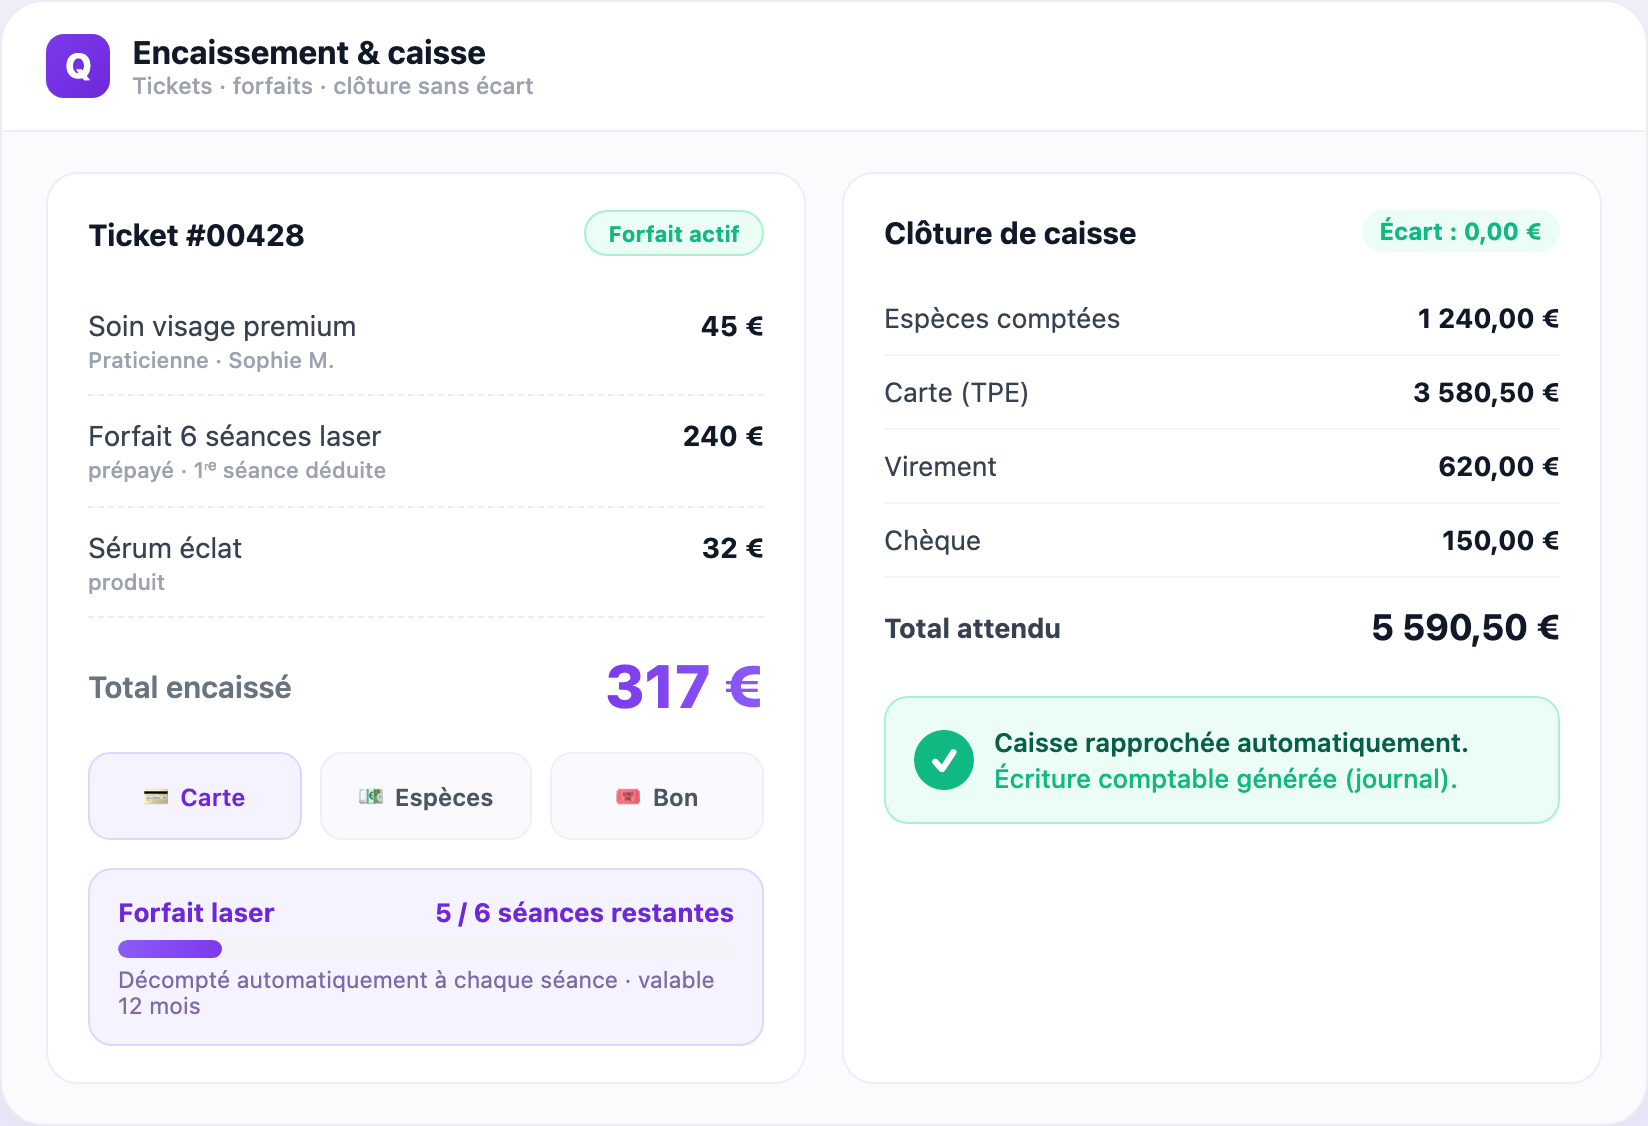The image size is (1648, 1126).
Task: Click the purple Q app logo
Action: 78,66
